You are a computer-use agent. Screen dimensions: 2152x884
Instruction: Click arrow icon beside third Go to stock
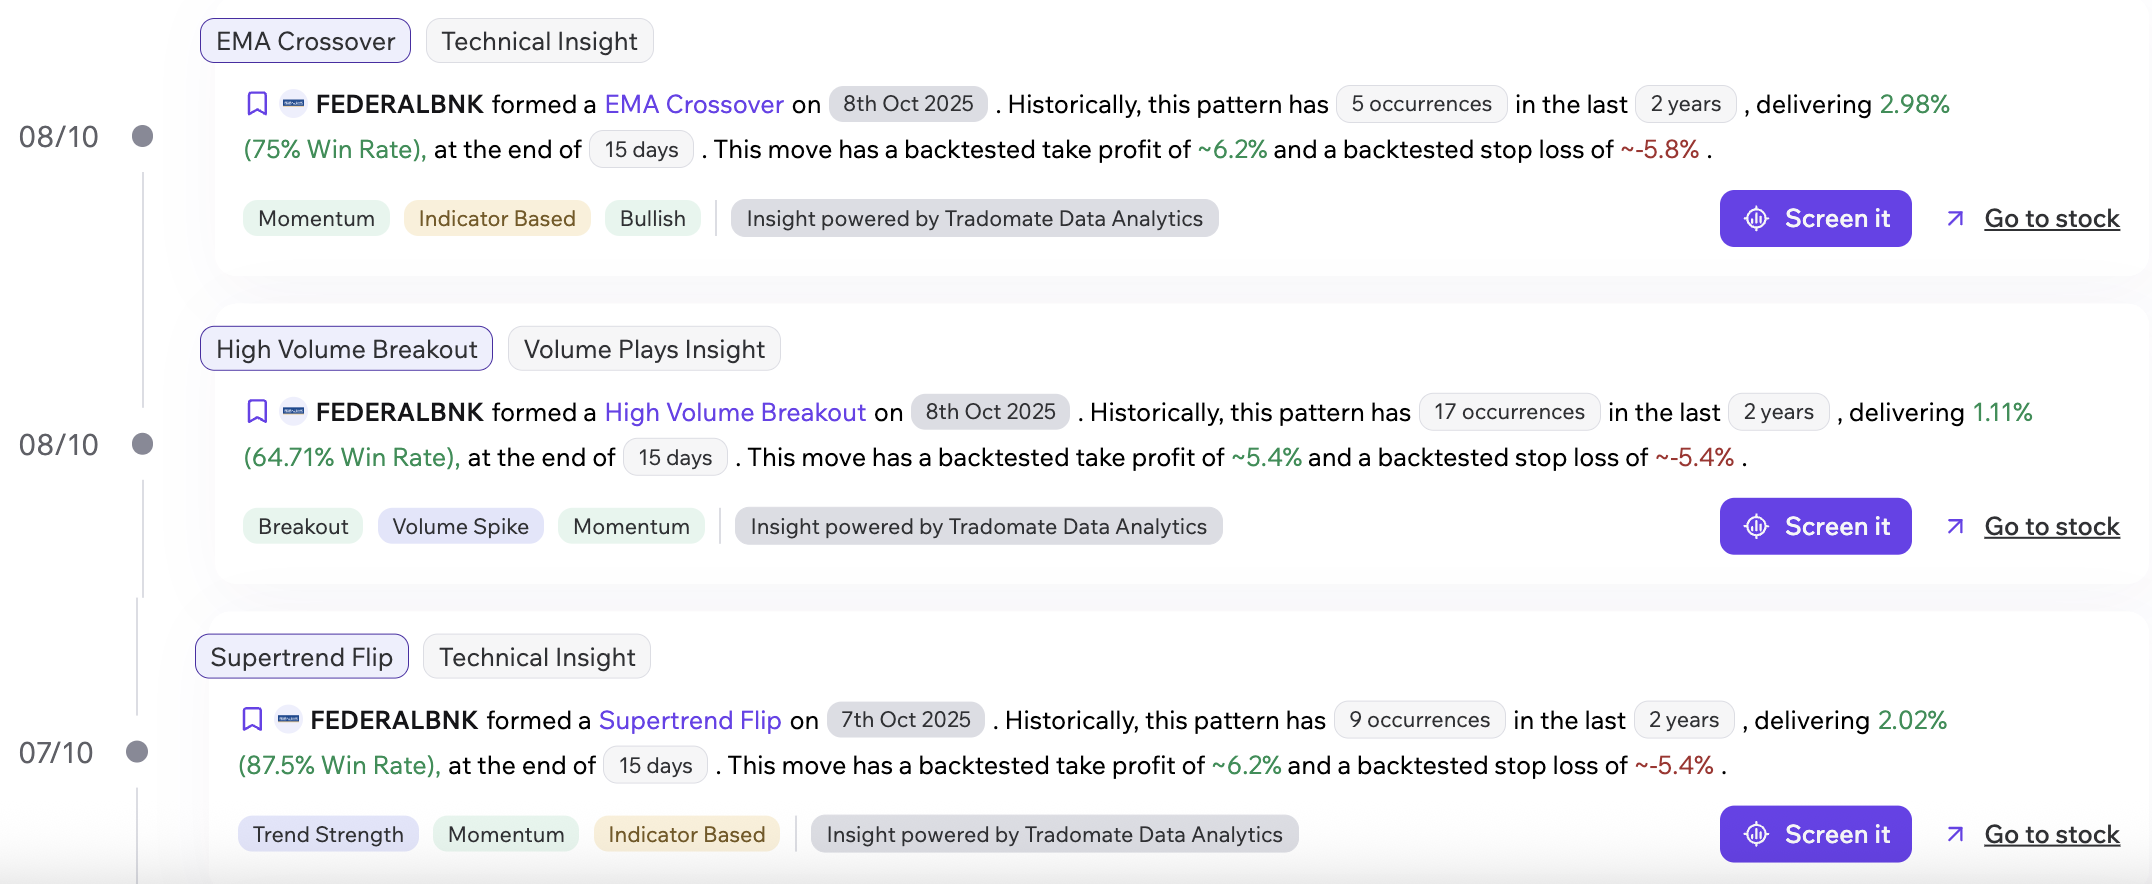[x=1956, y=835]
